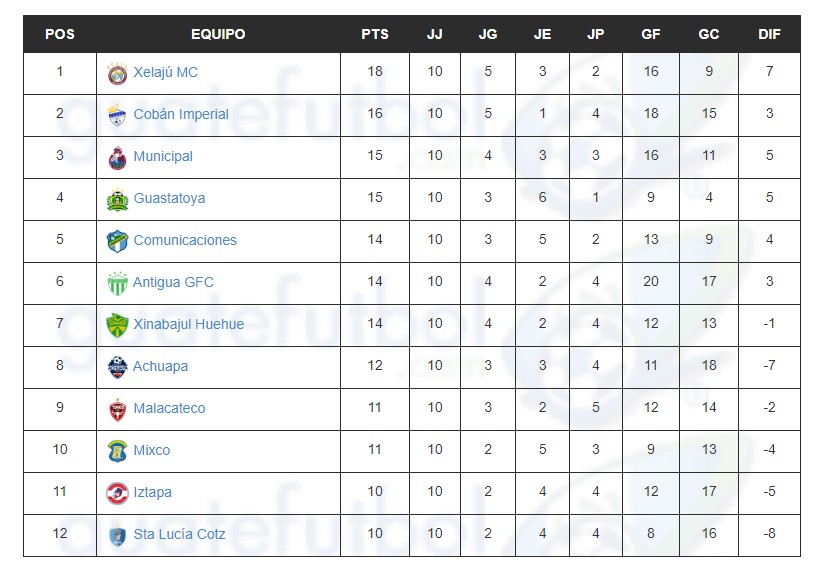Click the Iztapa round club logo
Viewport: 819px width, 562px height.
[x=117, y=493]
